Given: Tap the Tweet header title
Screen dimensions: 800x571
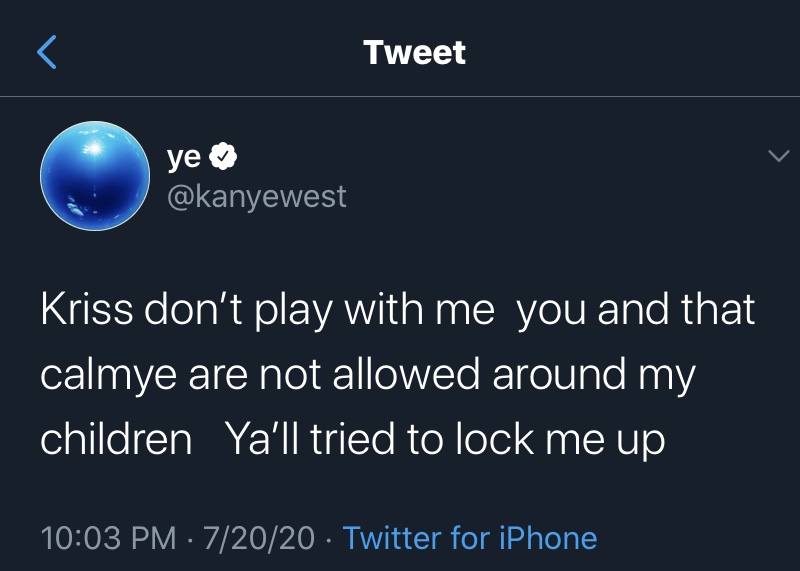Looking at the screenshot, I should pos(414,52).
